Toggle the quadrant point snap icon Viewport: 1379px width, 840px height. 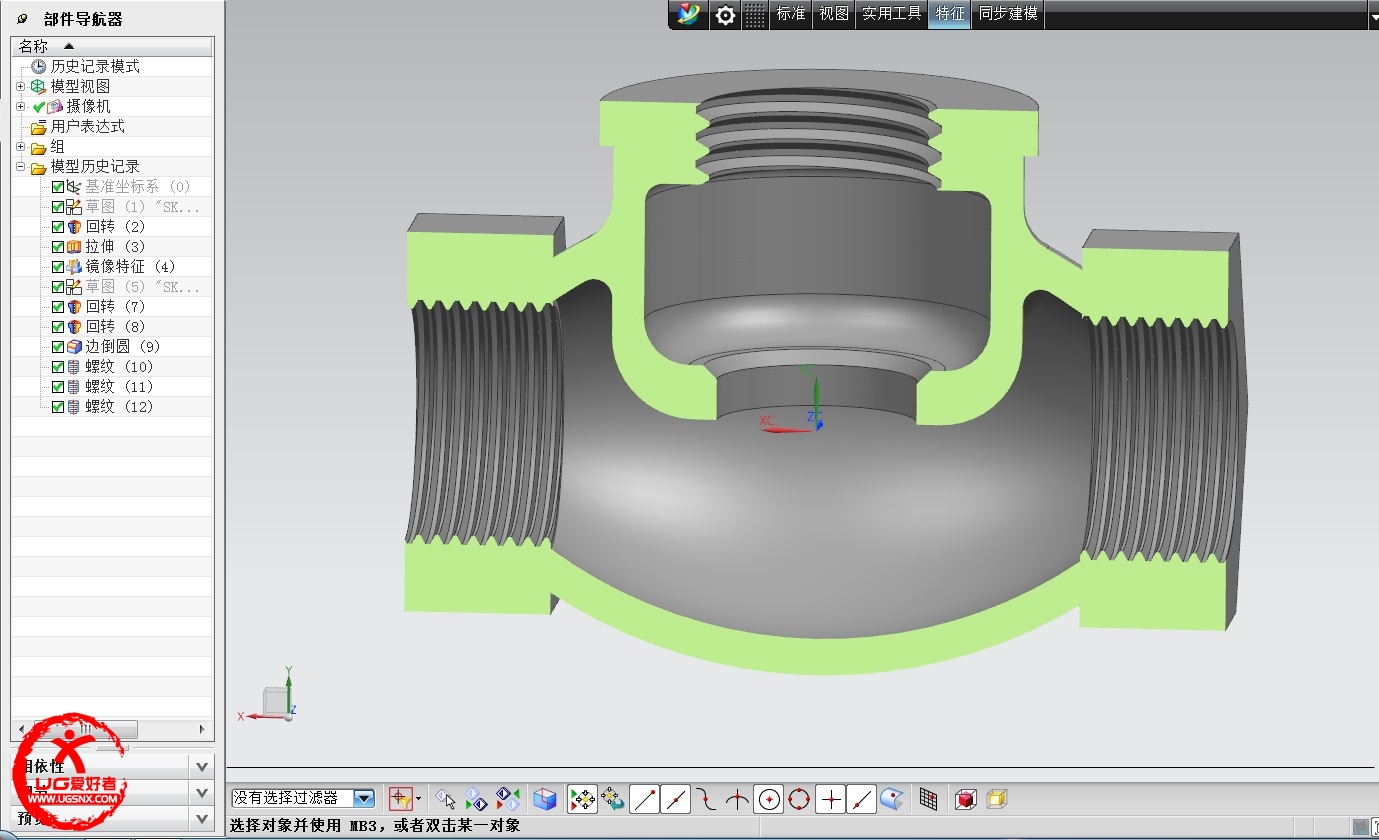[799, 799]
